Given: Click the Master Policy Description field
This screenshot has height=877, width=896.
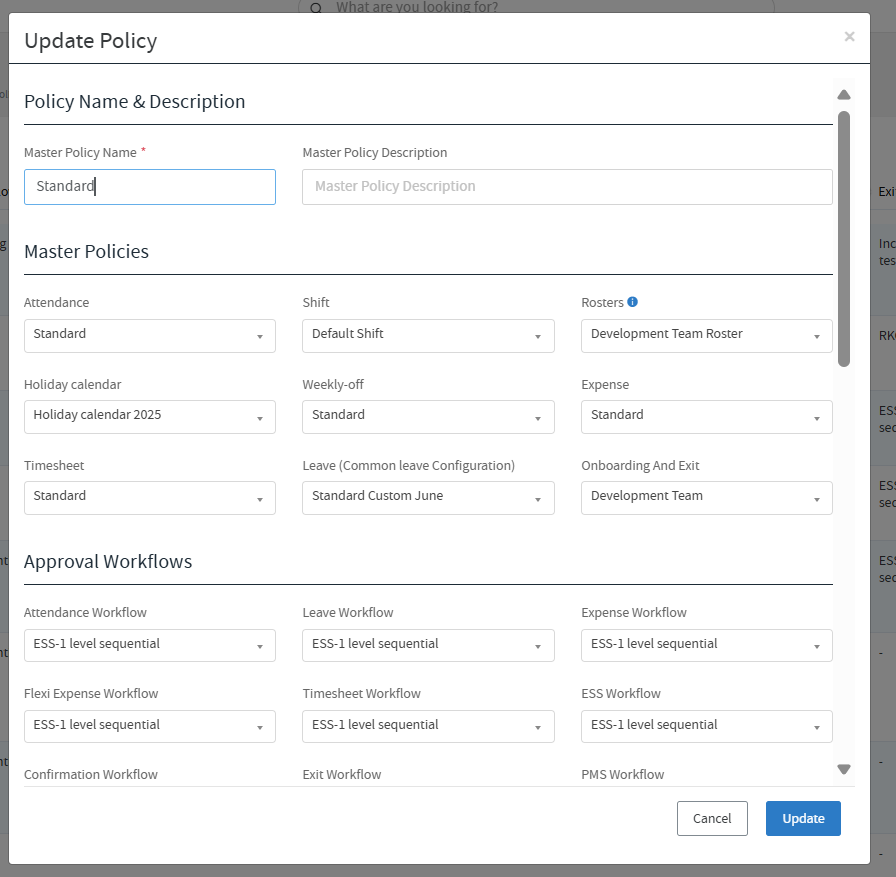Looking at the screenshot, I should click(x=567, y=187).
